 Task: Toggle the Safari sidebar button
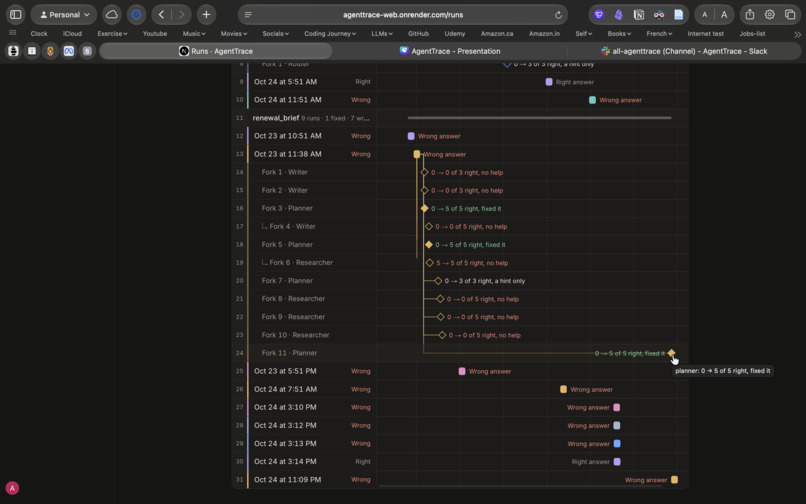tap(16, 14)
